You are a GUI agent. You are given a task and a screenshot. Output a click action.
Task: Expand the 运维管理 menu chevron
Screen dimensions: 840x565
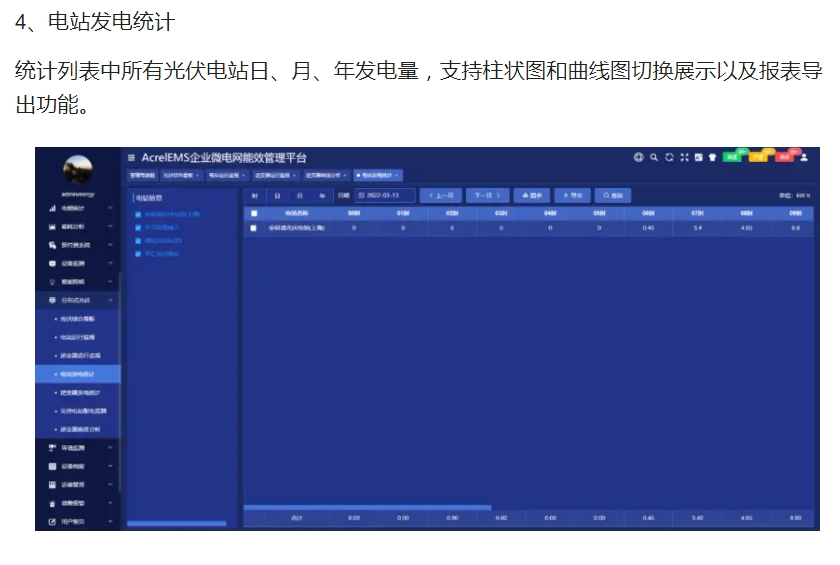[110, 485]
